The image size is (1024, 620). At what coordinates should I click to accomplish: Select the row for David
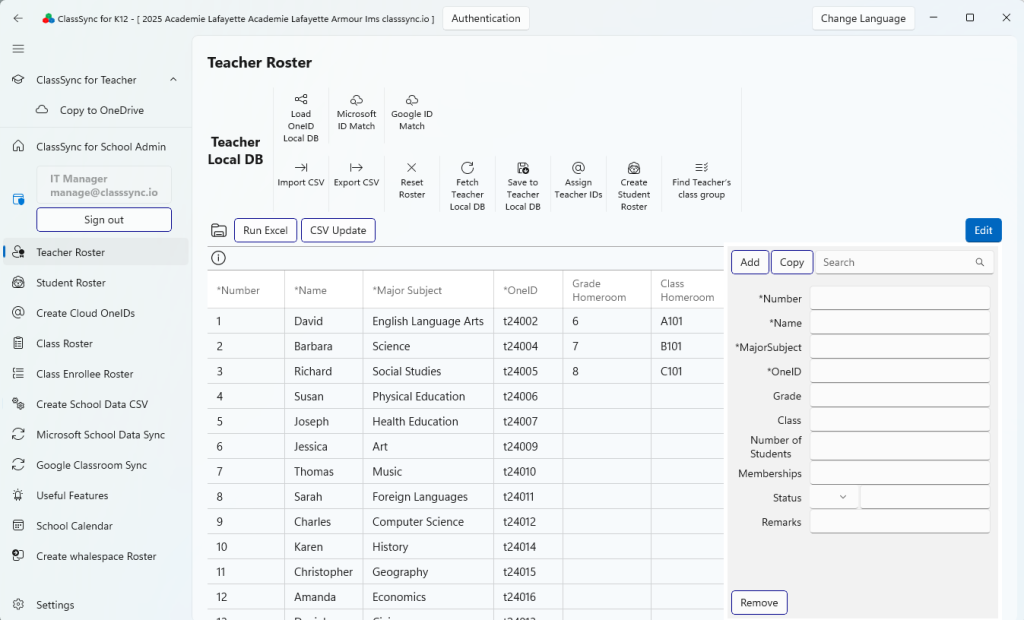pyautogui.click(x=465, y=321)
